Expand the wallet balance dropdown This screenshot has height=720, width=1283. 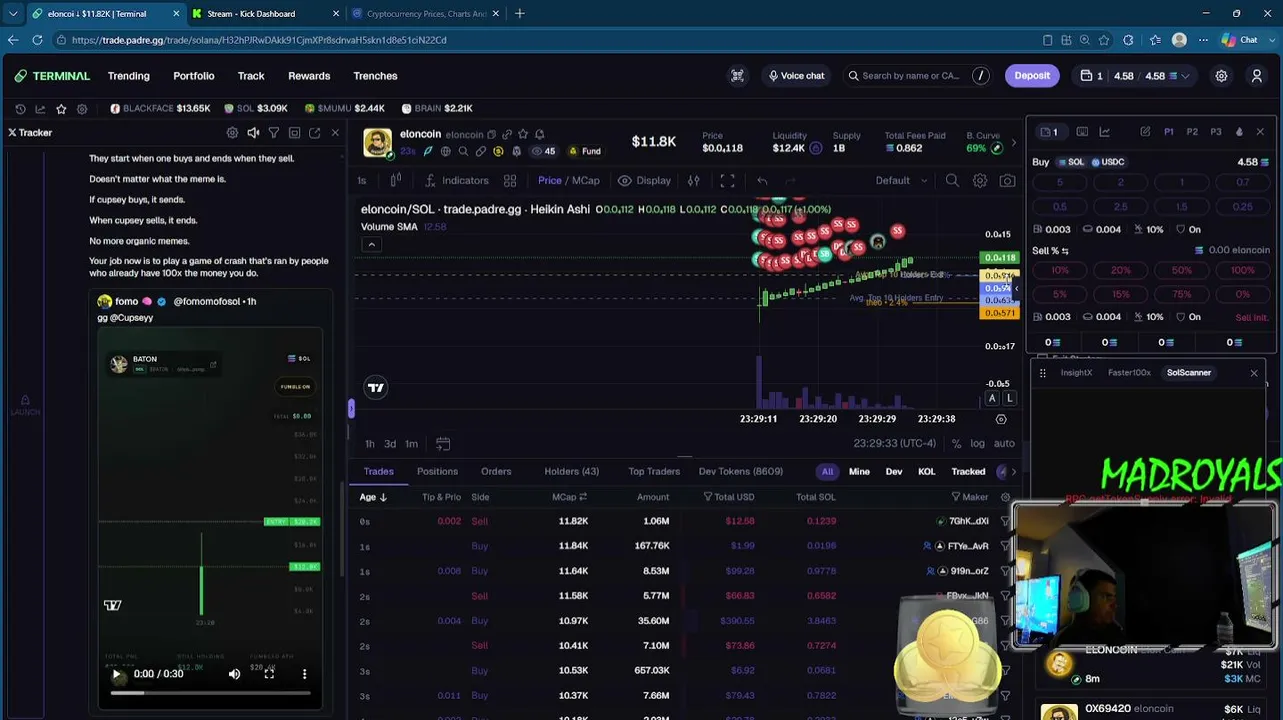[1186, 76]
